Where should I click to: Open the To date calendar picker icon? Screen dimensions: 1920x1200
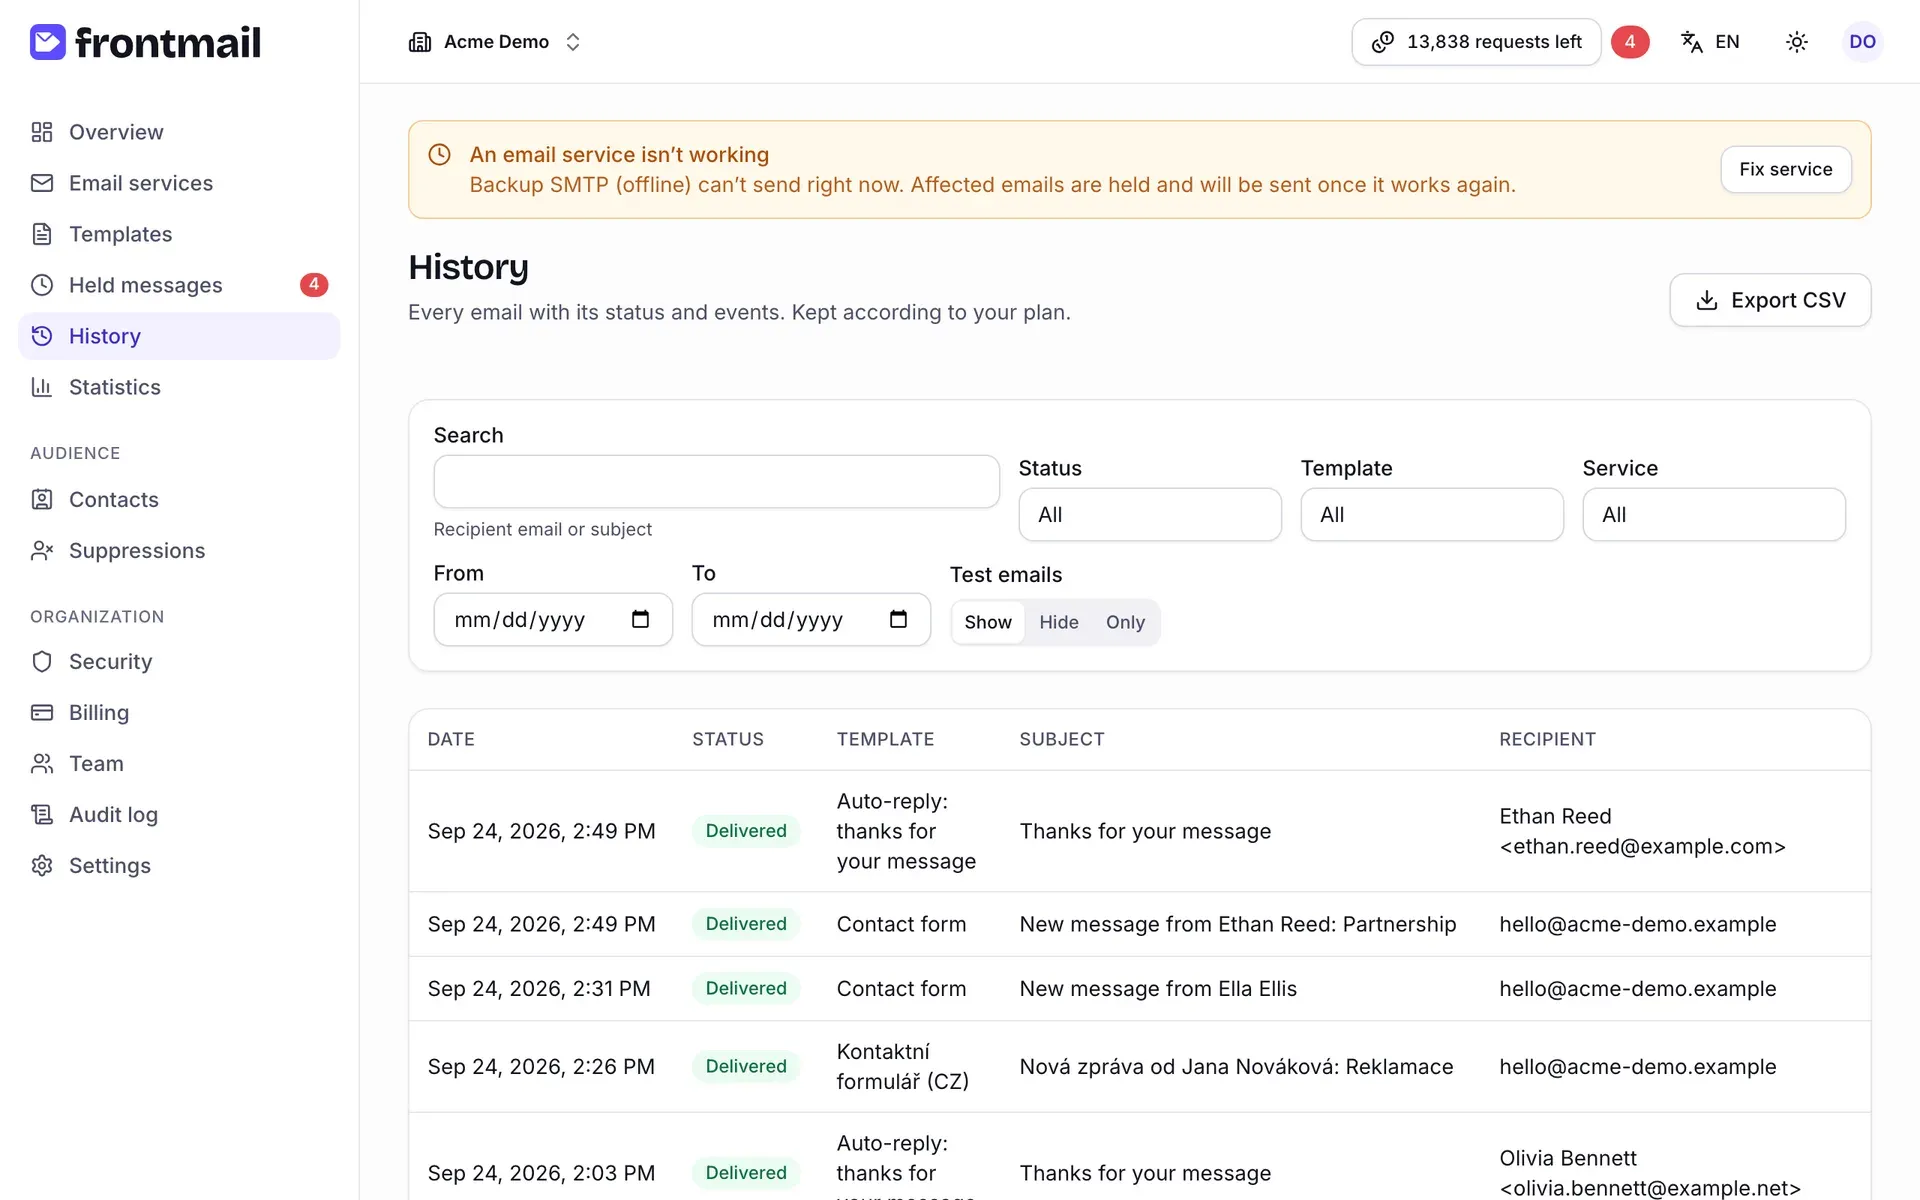(899, 619)
